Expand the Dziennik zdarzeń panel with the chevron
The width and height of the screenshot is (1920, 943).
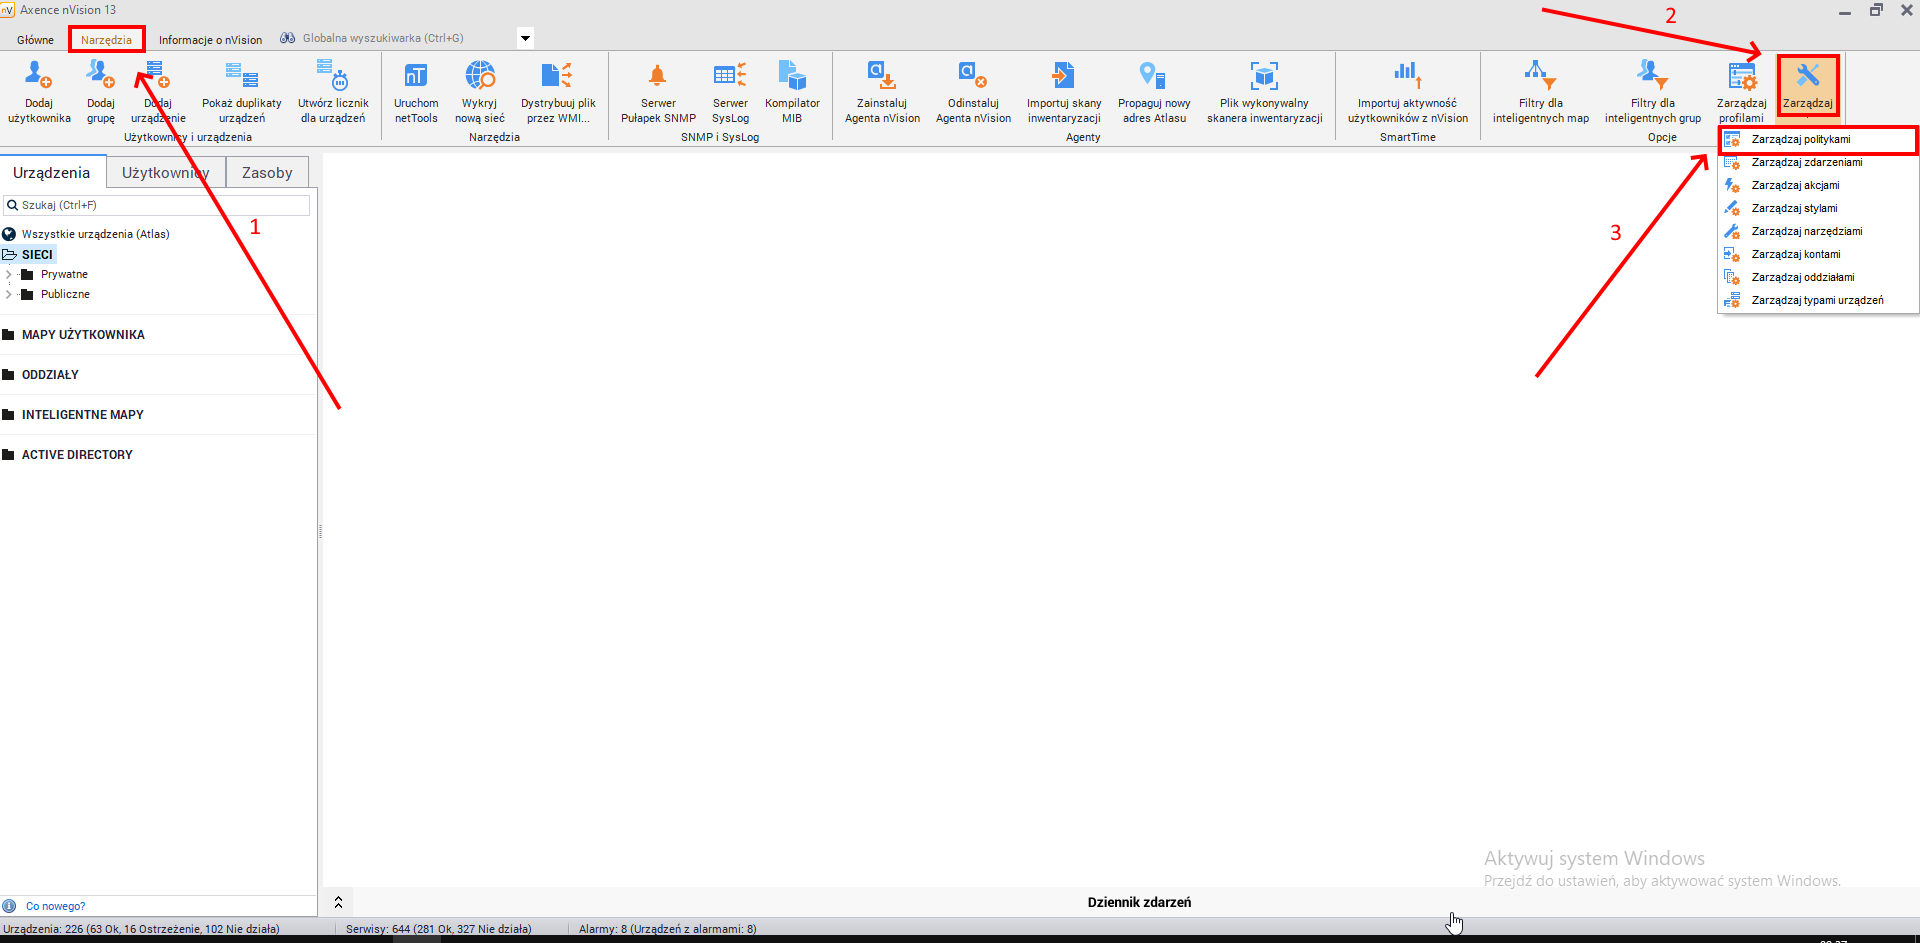pos(338,902)
